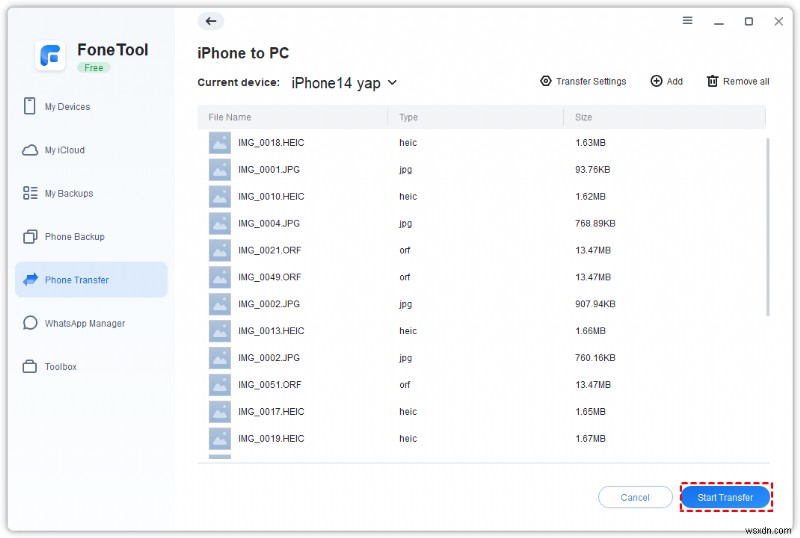Expand the iPhone14 yap device dropdown
Viewport: 800px width, 538px height.
(x=344, y=83)
